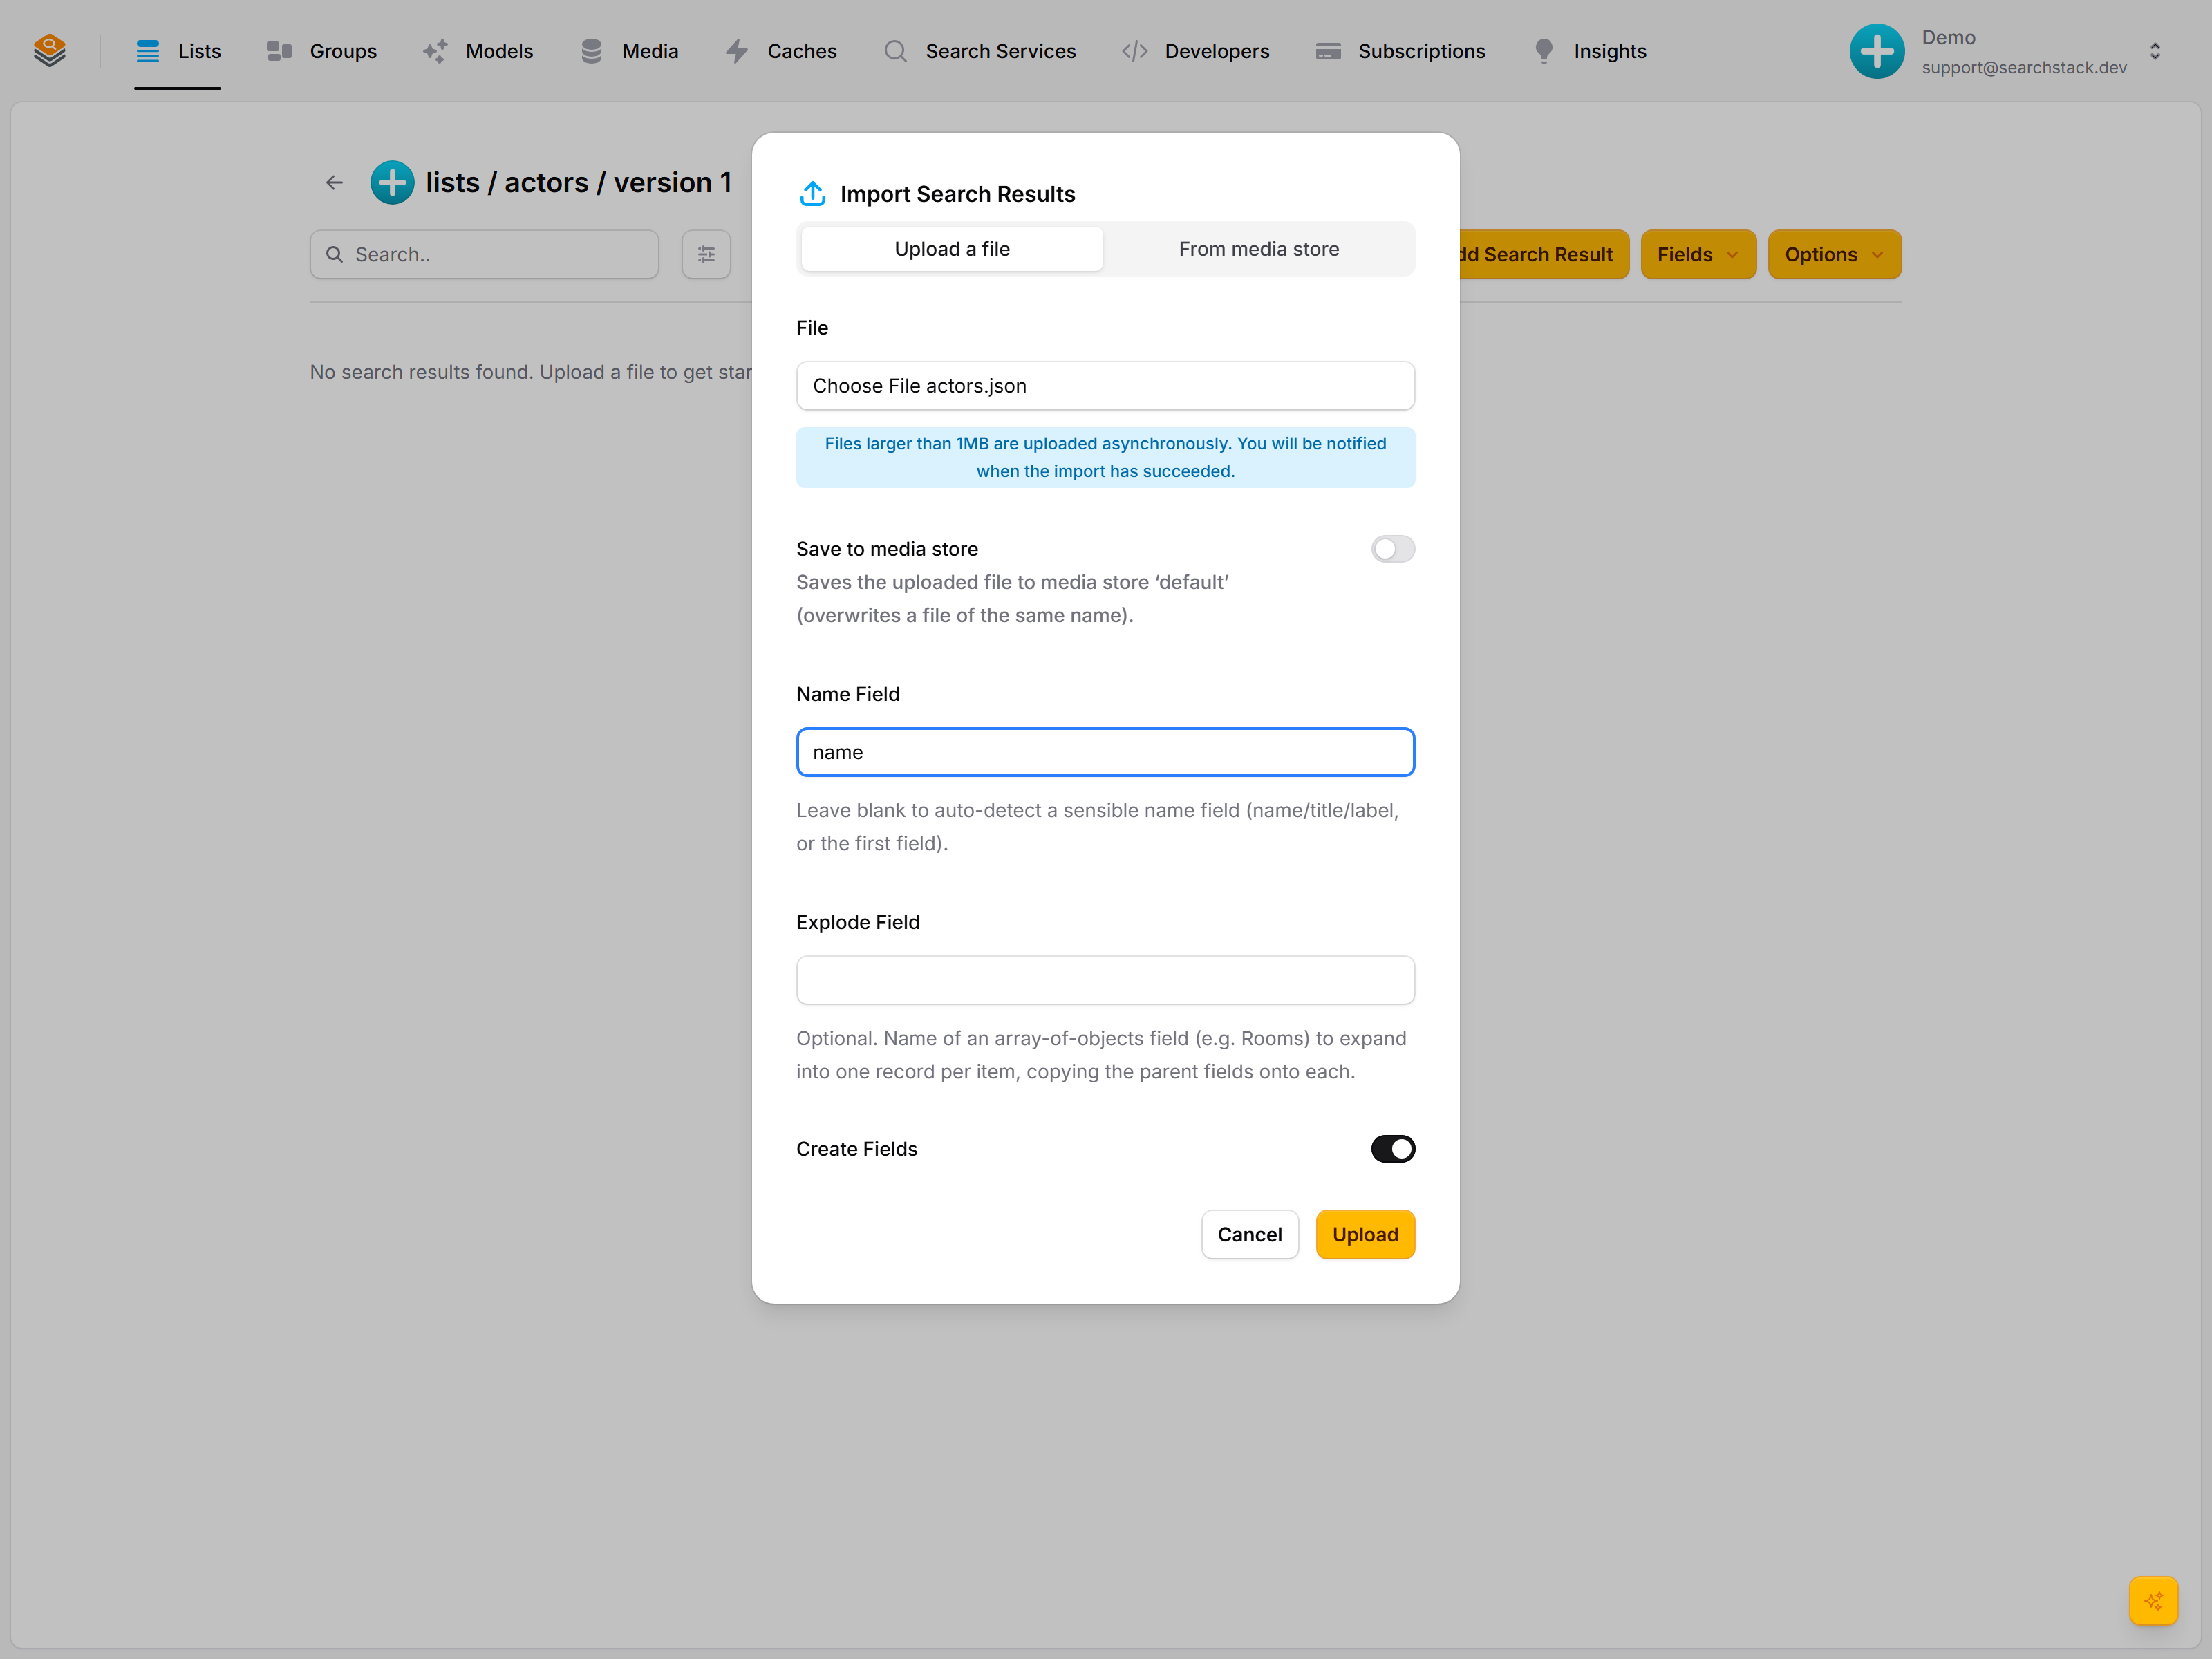The height and width of the screenshot is (1659, 2212).
Task: Go back with the left arrow
Action: [x=334, y=182]
